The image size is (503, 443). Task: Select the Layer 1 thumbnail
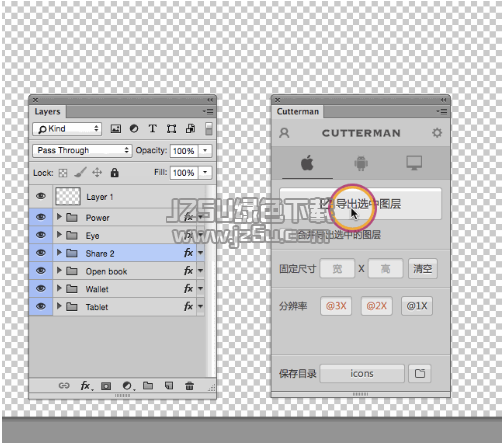(x=68, y=196)
